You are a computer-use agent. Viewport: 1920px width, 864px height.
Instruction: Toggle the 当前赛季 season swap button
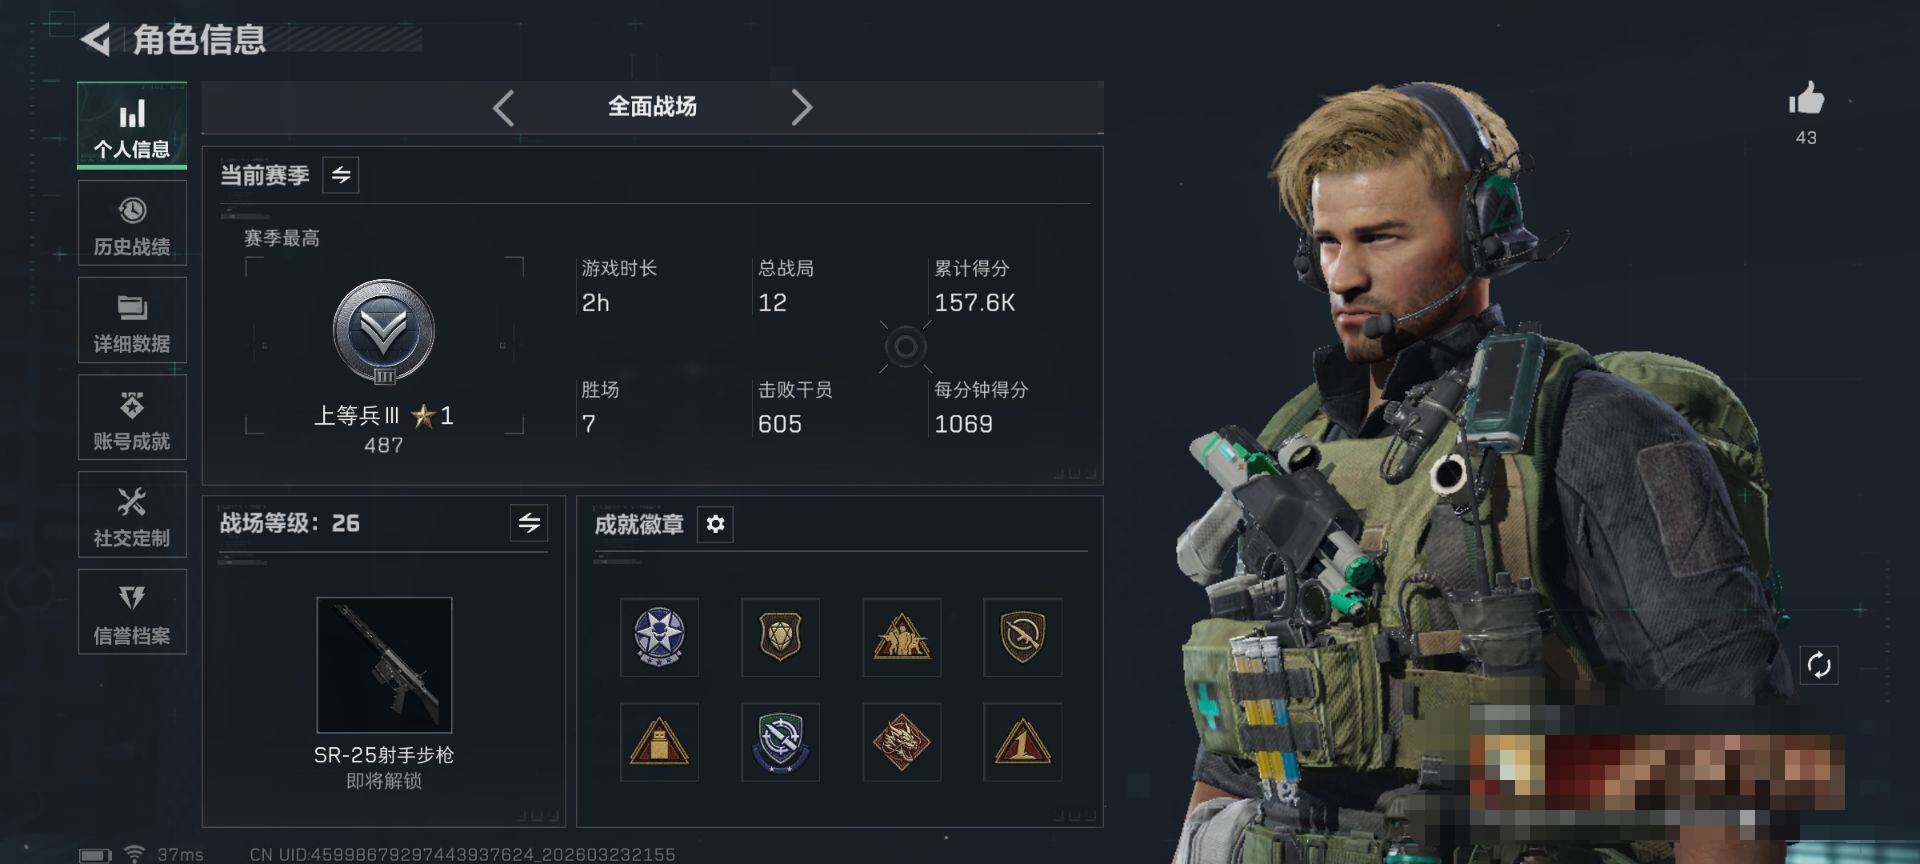tap(341, 175)
